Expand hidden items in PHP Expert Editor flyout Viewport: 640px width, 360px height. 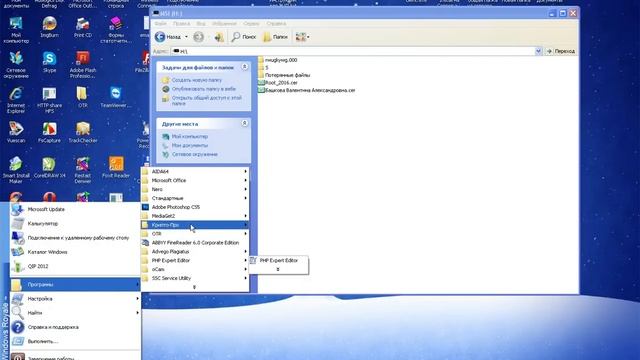click(278, 269)
